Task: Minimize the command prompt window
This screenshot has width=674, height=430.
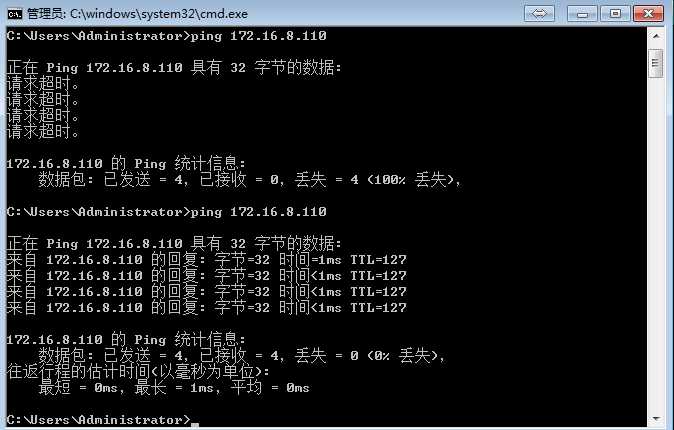Action: point(582,14)
